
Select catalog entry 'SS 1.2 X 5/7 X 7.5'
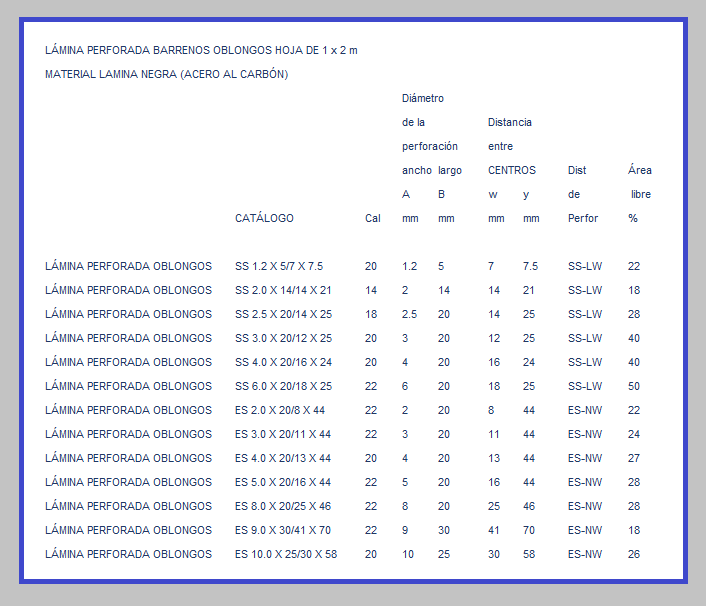pos(279,266)
